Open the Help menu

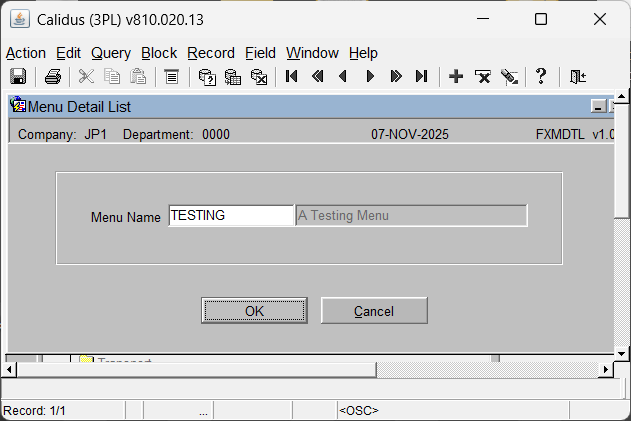tap(363, 53)
